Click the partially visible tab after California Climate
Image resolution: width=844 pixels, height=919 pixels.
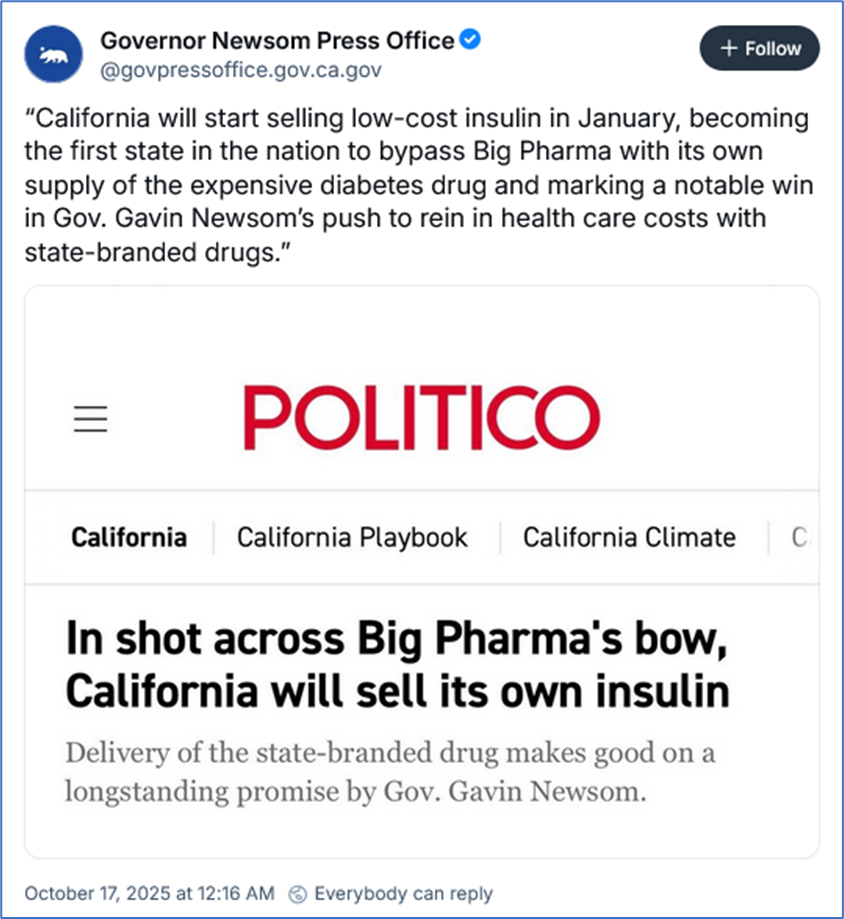(x=798, y=537)
